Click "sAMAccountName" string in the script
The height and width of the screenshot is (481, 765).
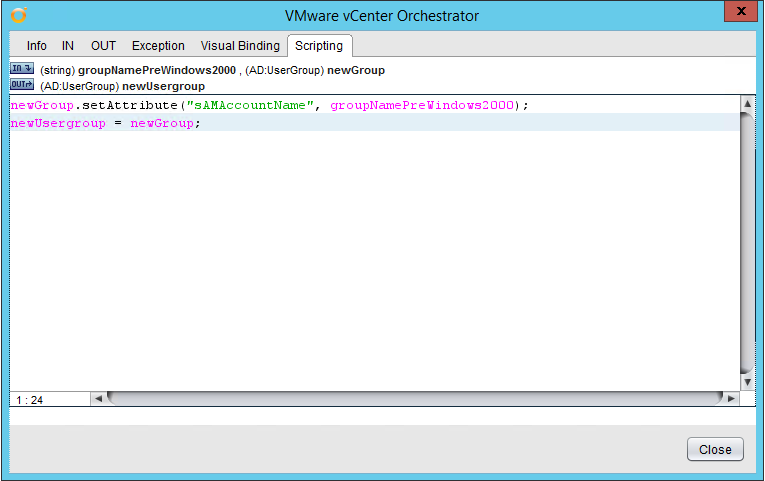click(x=250, y=105)
